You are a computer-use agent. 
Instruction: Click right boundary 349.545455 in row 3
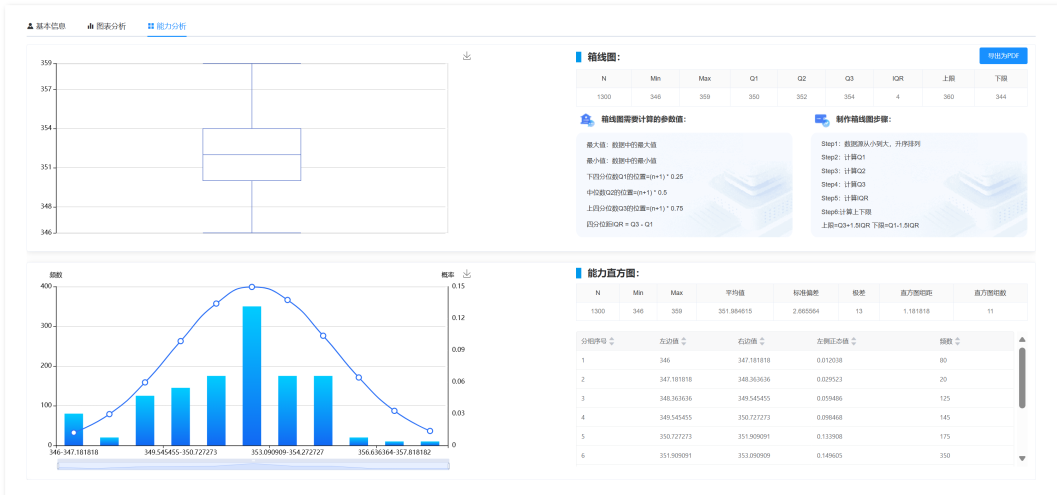[x=753, y=399]
